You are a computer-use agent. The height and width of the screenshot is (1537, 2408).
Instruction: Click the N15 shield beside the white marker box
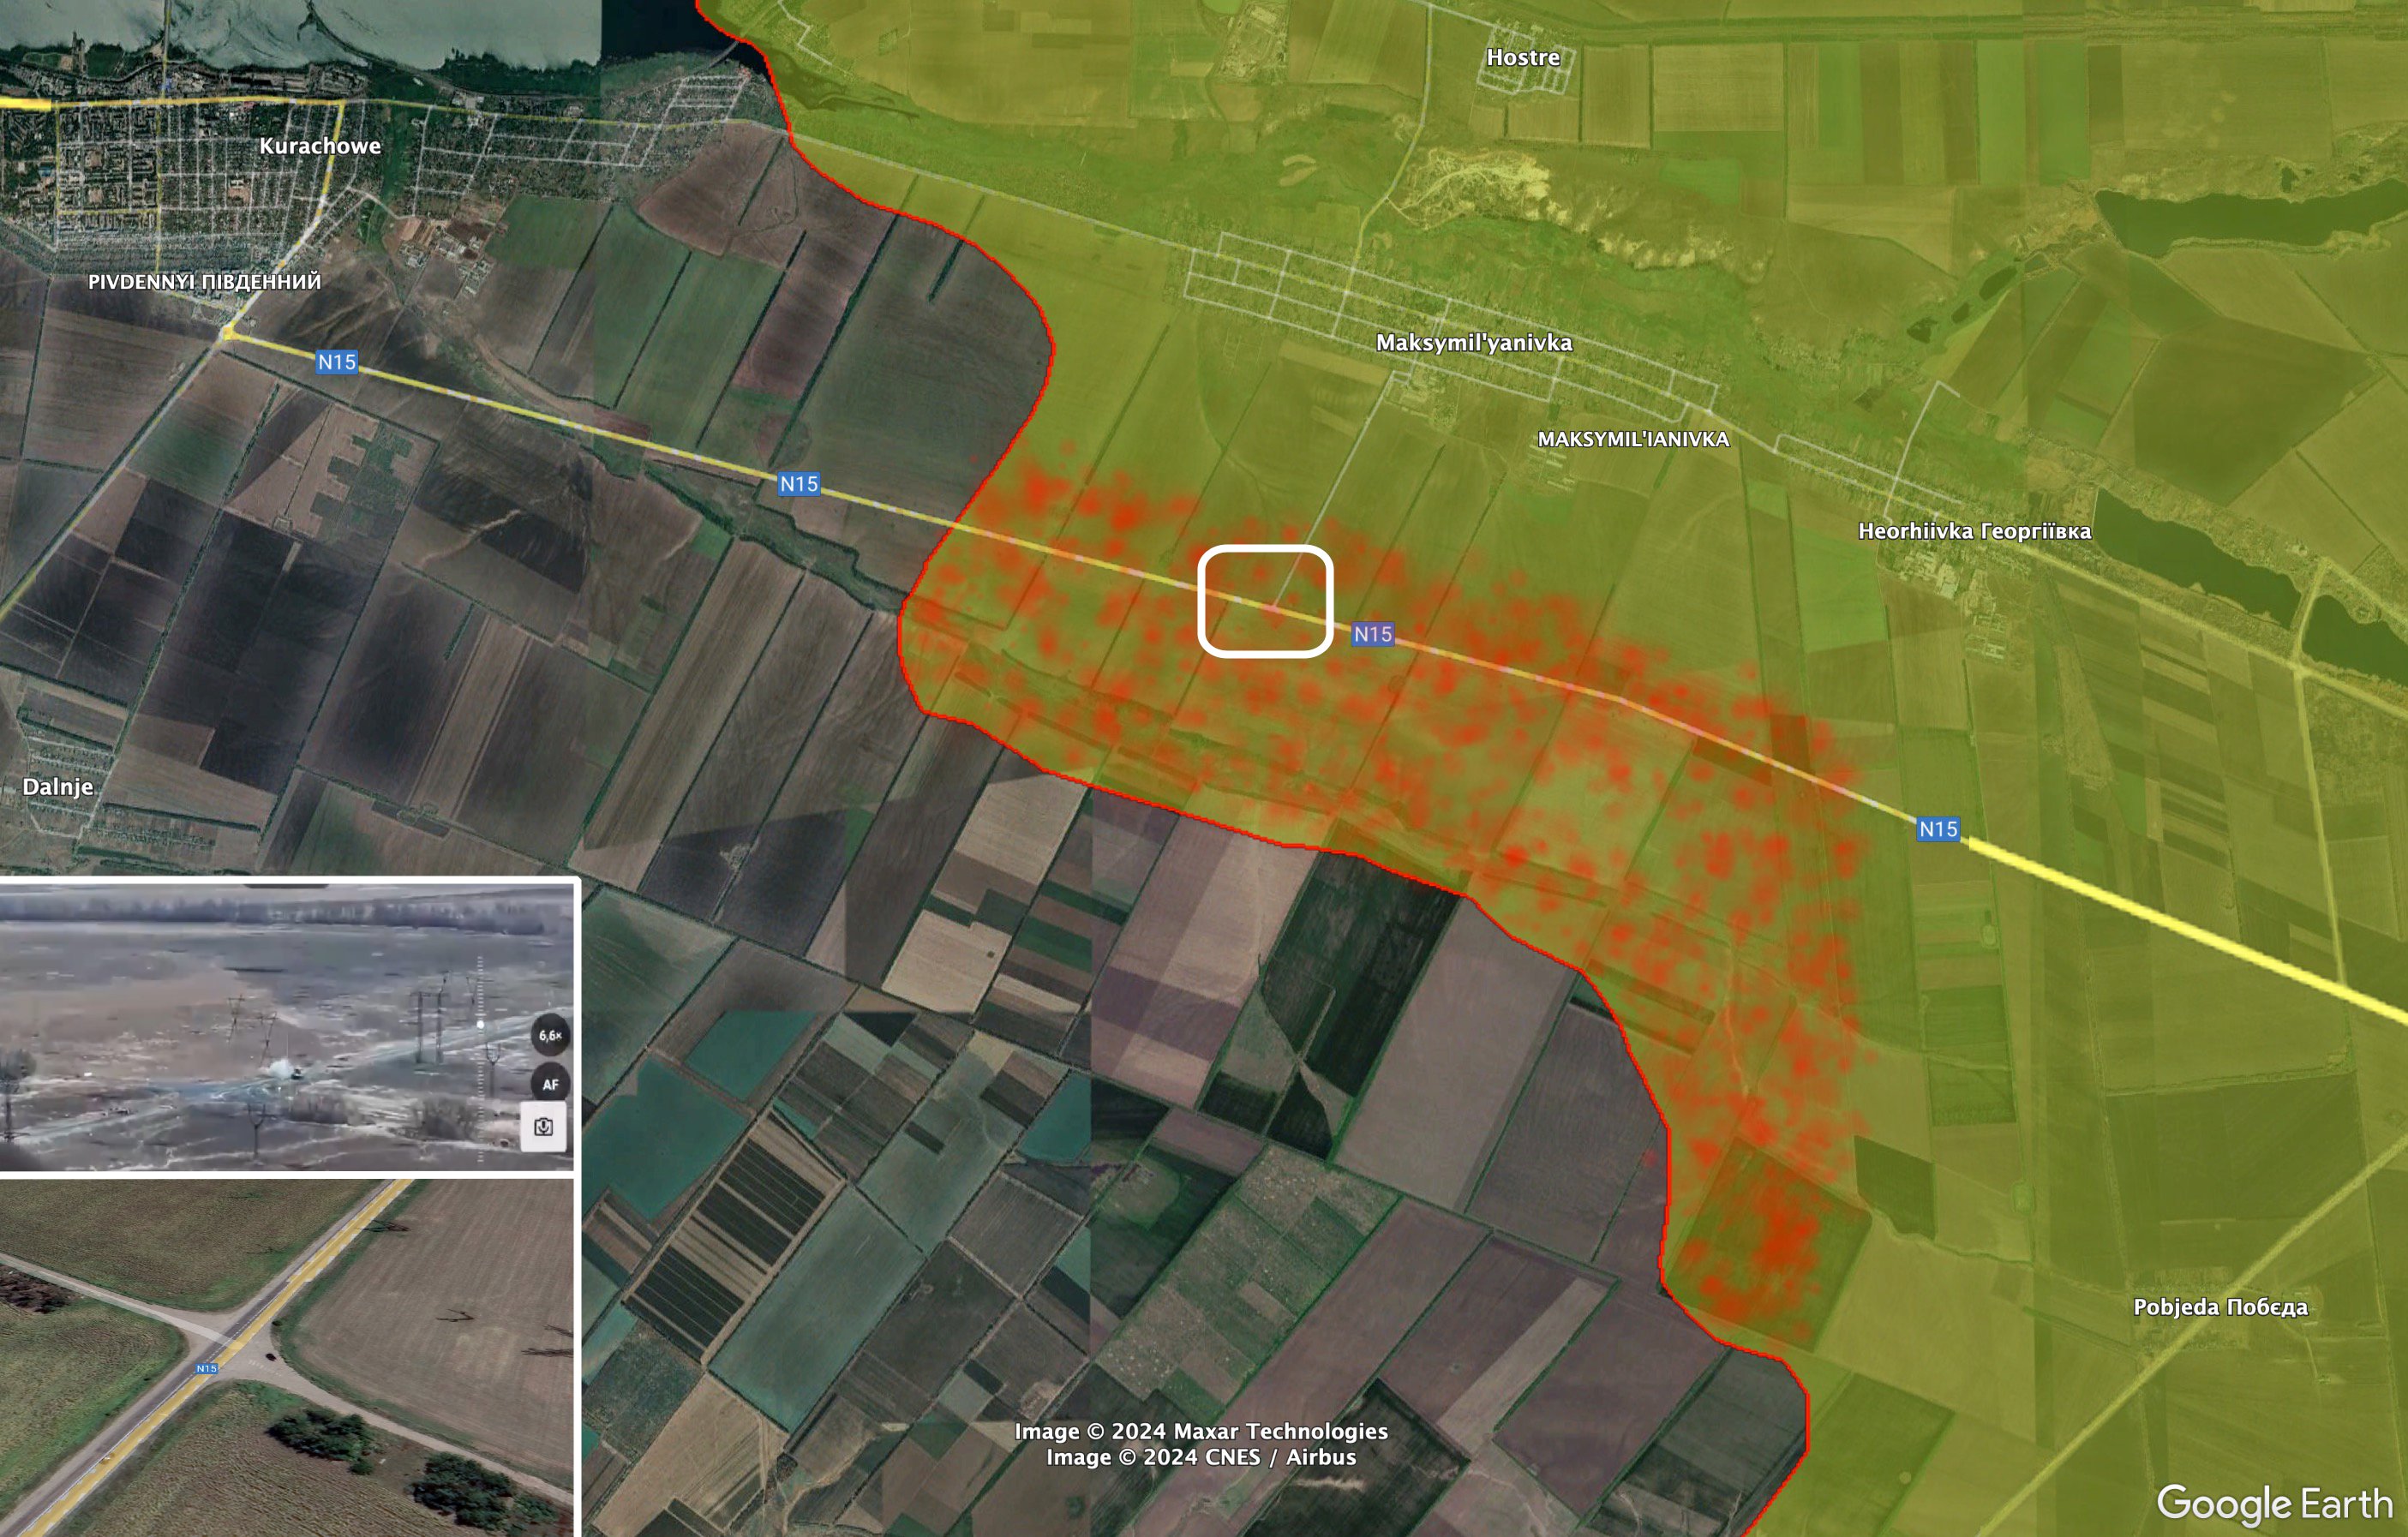(1372, 634)
